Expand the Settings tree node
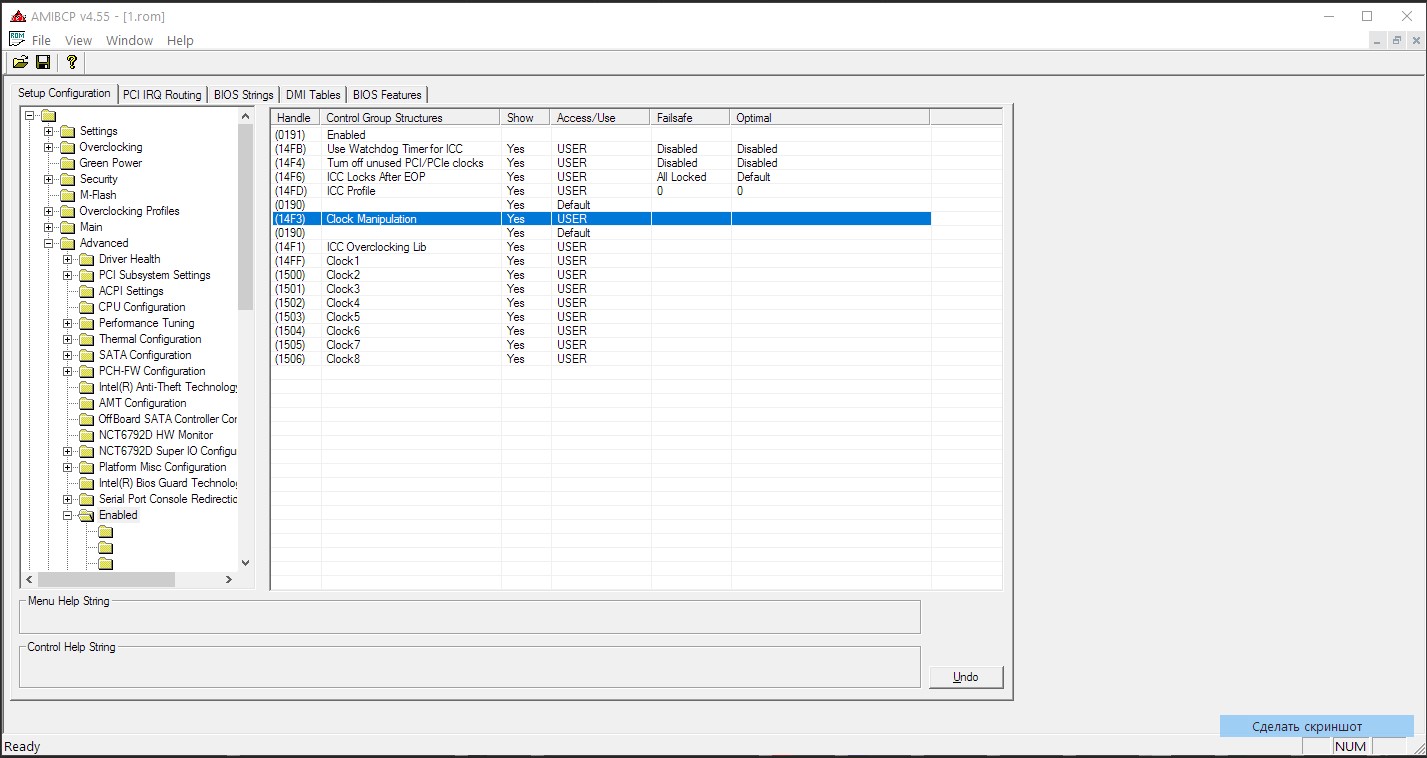Viewport: 1427px width, 758px height. 48,131
